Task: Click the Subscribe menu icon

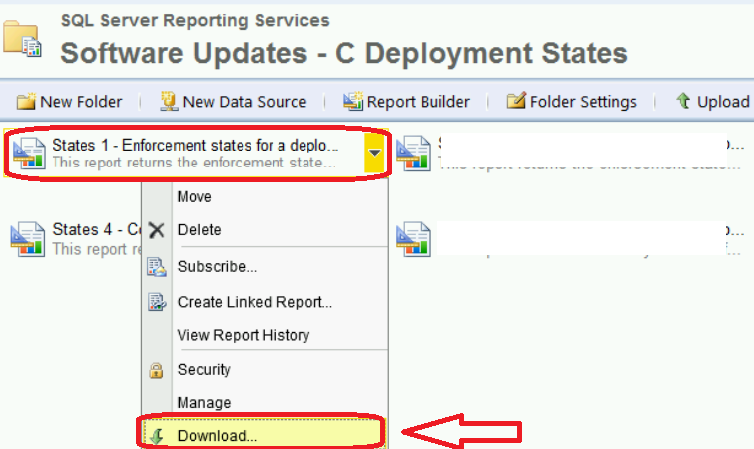Action: (x=157, y=267)
